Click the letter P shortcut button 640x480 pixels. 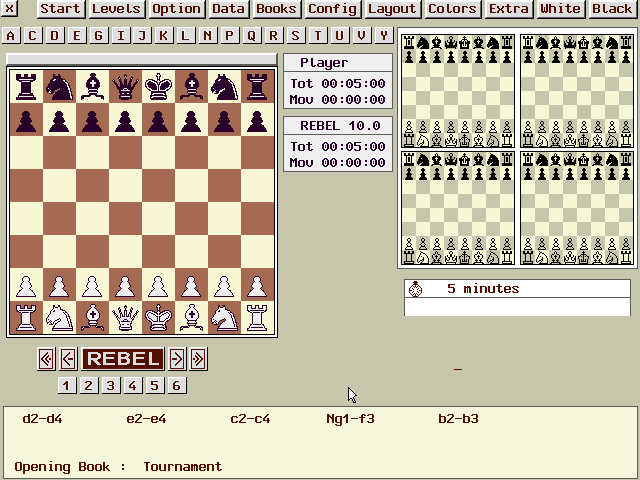click(229, 36)
